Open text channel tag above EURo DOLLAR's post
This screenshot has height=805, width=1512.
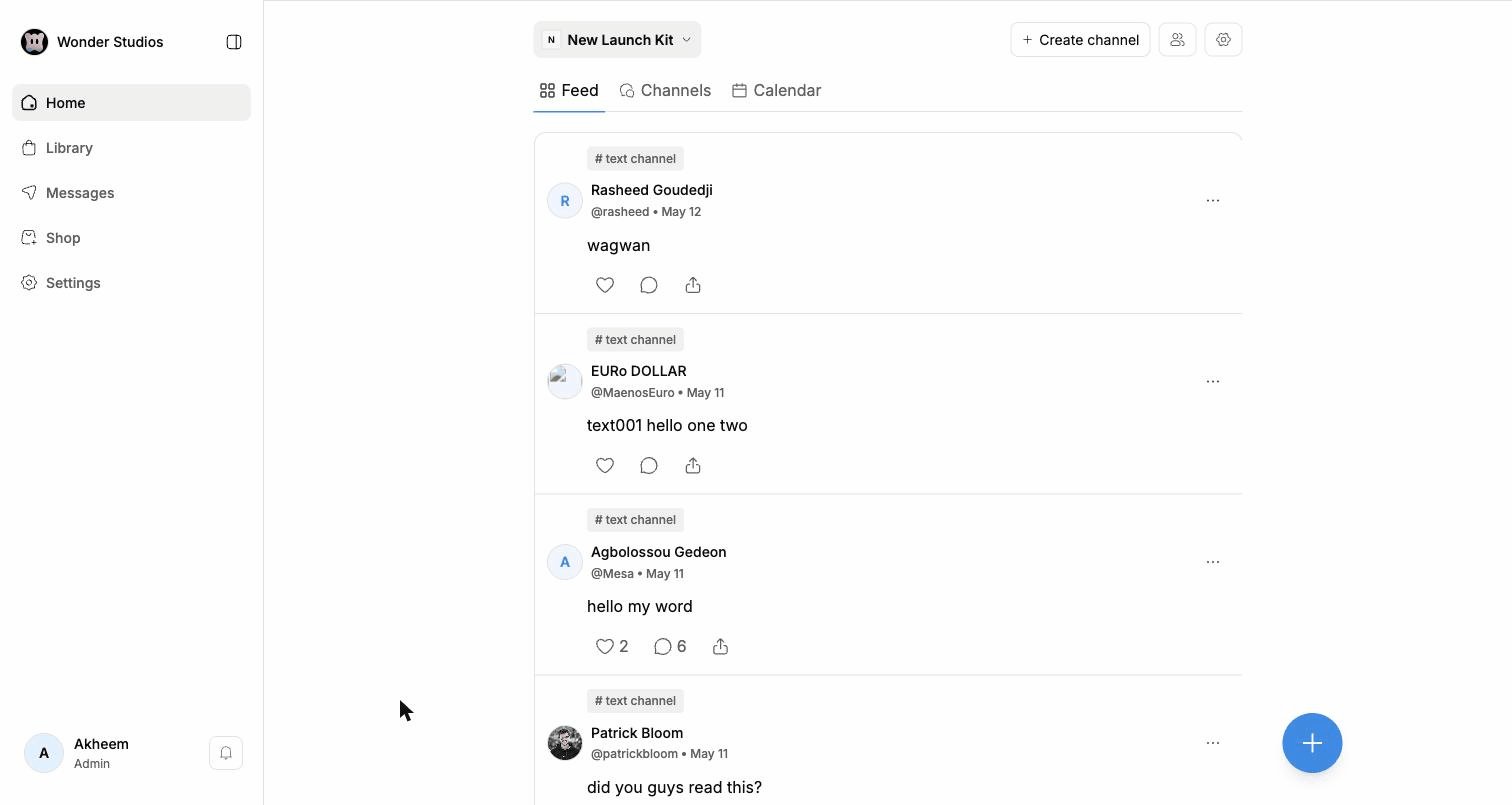pyautogui.click(x=635, y=340)
